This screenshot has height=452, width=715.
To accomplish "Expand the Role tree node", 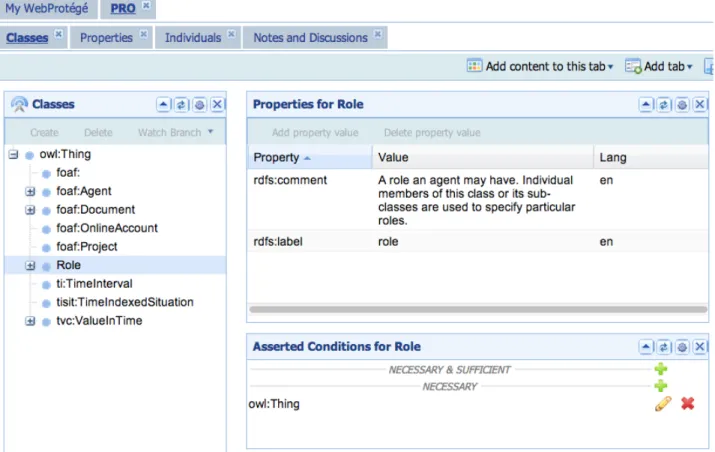I will pos(30,265).
